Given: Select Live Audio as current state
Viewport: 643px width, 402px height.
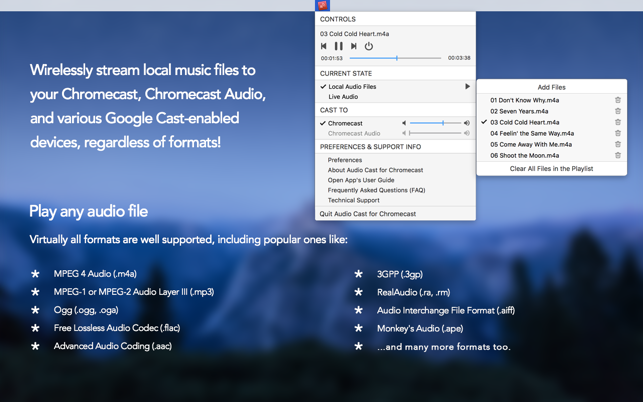Looking at the screenshot, I should coord(343,97).
